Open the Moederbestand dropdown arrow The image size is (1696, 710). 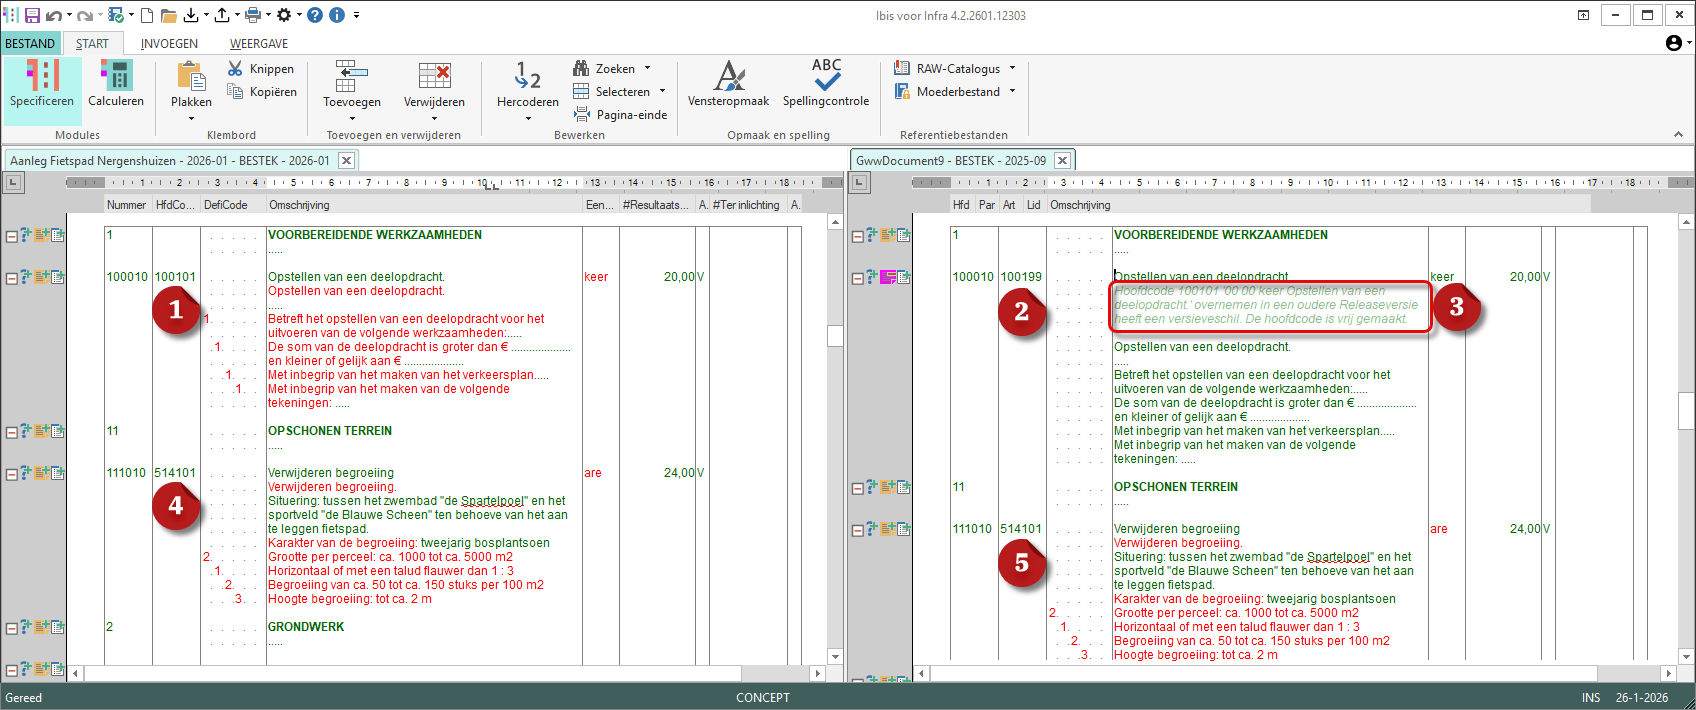[1012, 92]
